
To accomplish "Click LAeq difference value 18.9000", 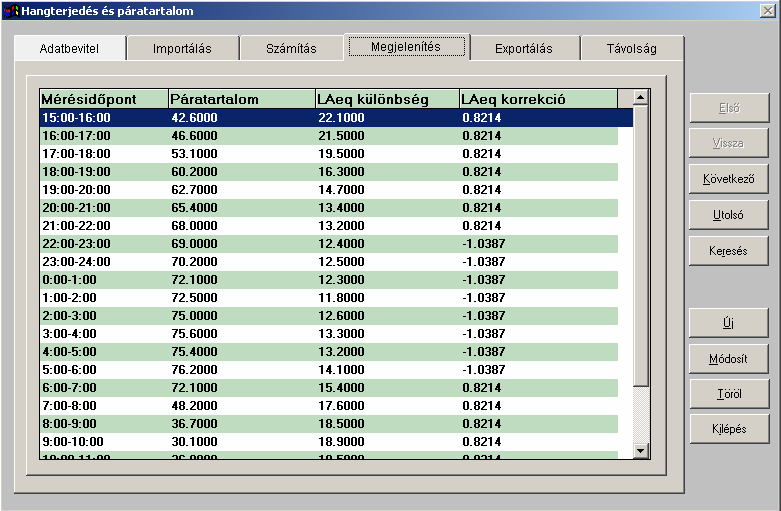I will 341,442.
